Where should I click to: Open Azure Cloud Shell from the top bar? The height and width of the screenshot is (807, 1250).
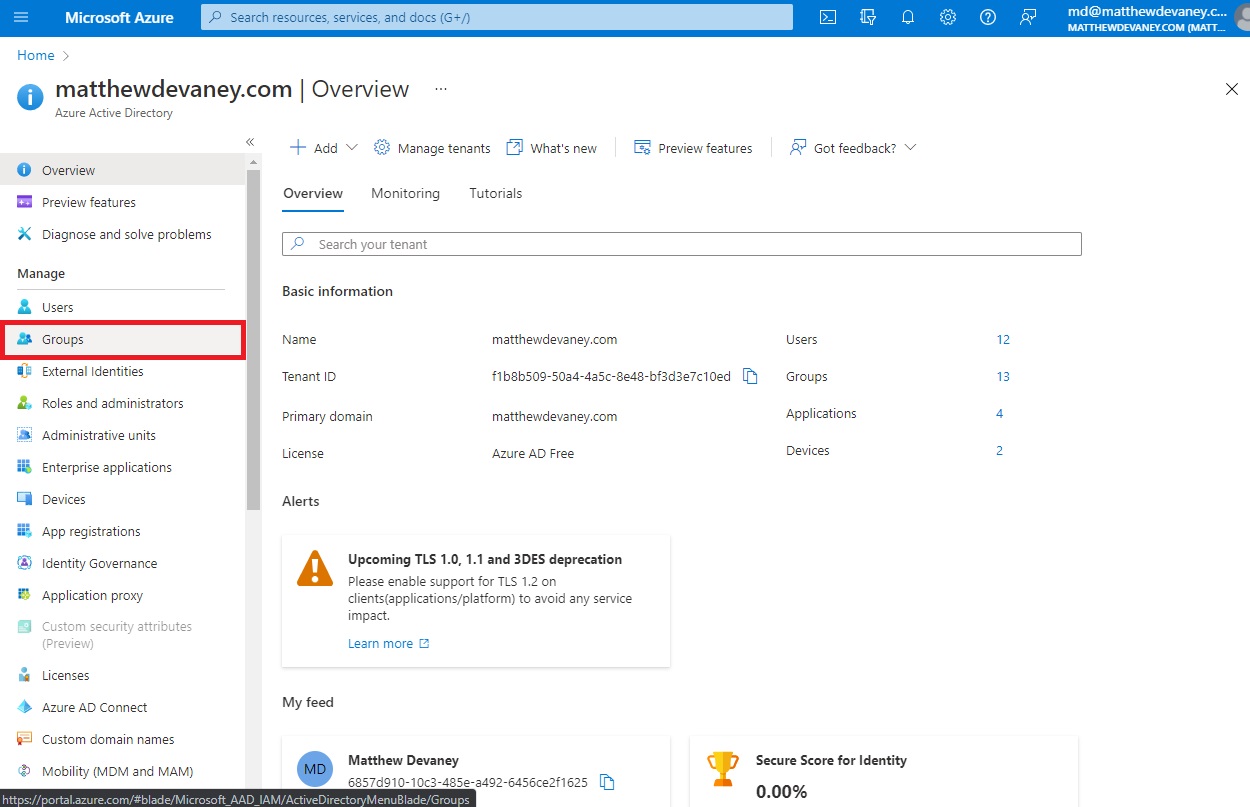[x=827, y=17]
